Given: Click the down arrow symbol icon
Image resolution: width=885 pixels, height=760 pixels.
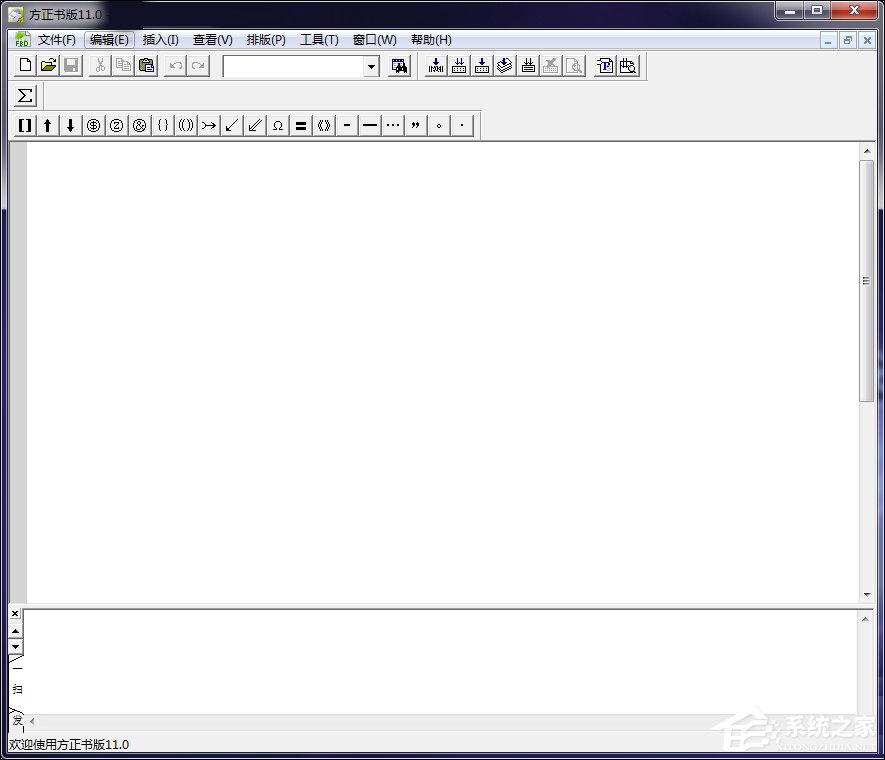Looking at the screenshot, I should (71, 125).
